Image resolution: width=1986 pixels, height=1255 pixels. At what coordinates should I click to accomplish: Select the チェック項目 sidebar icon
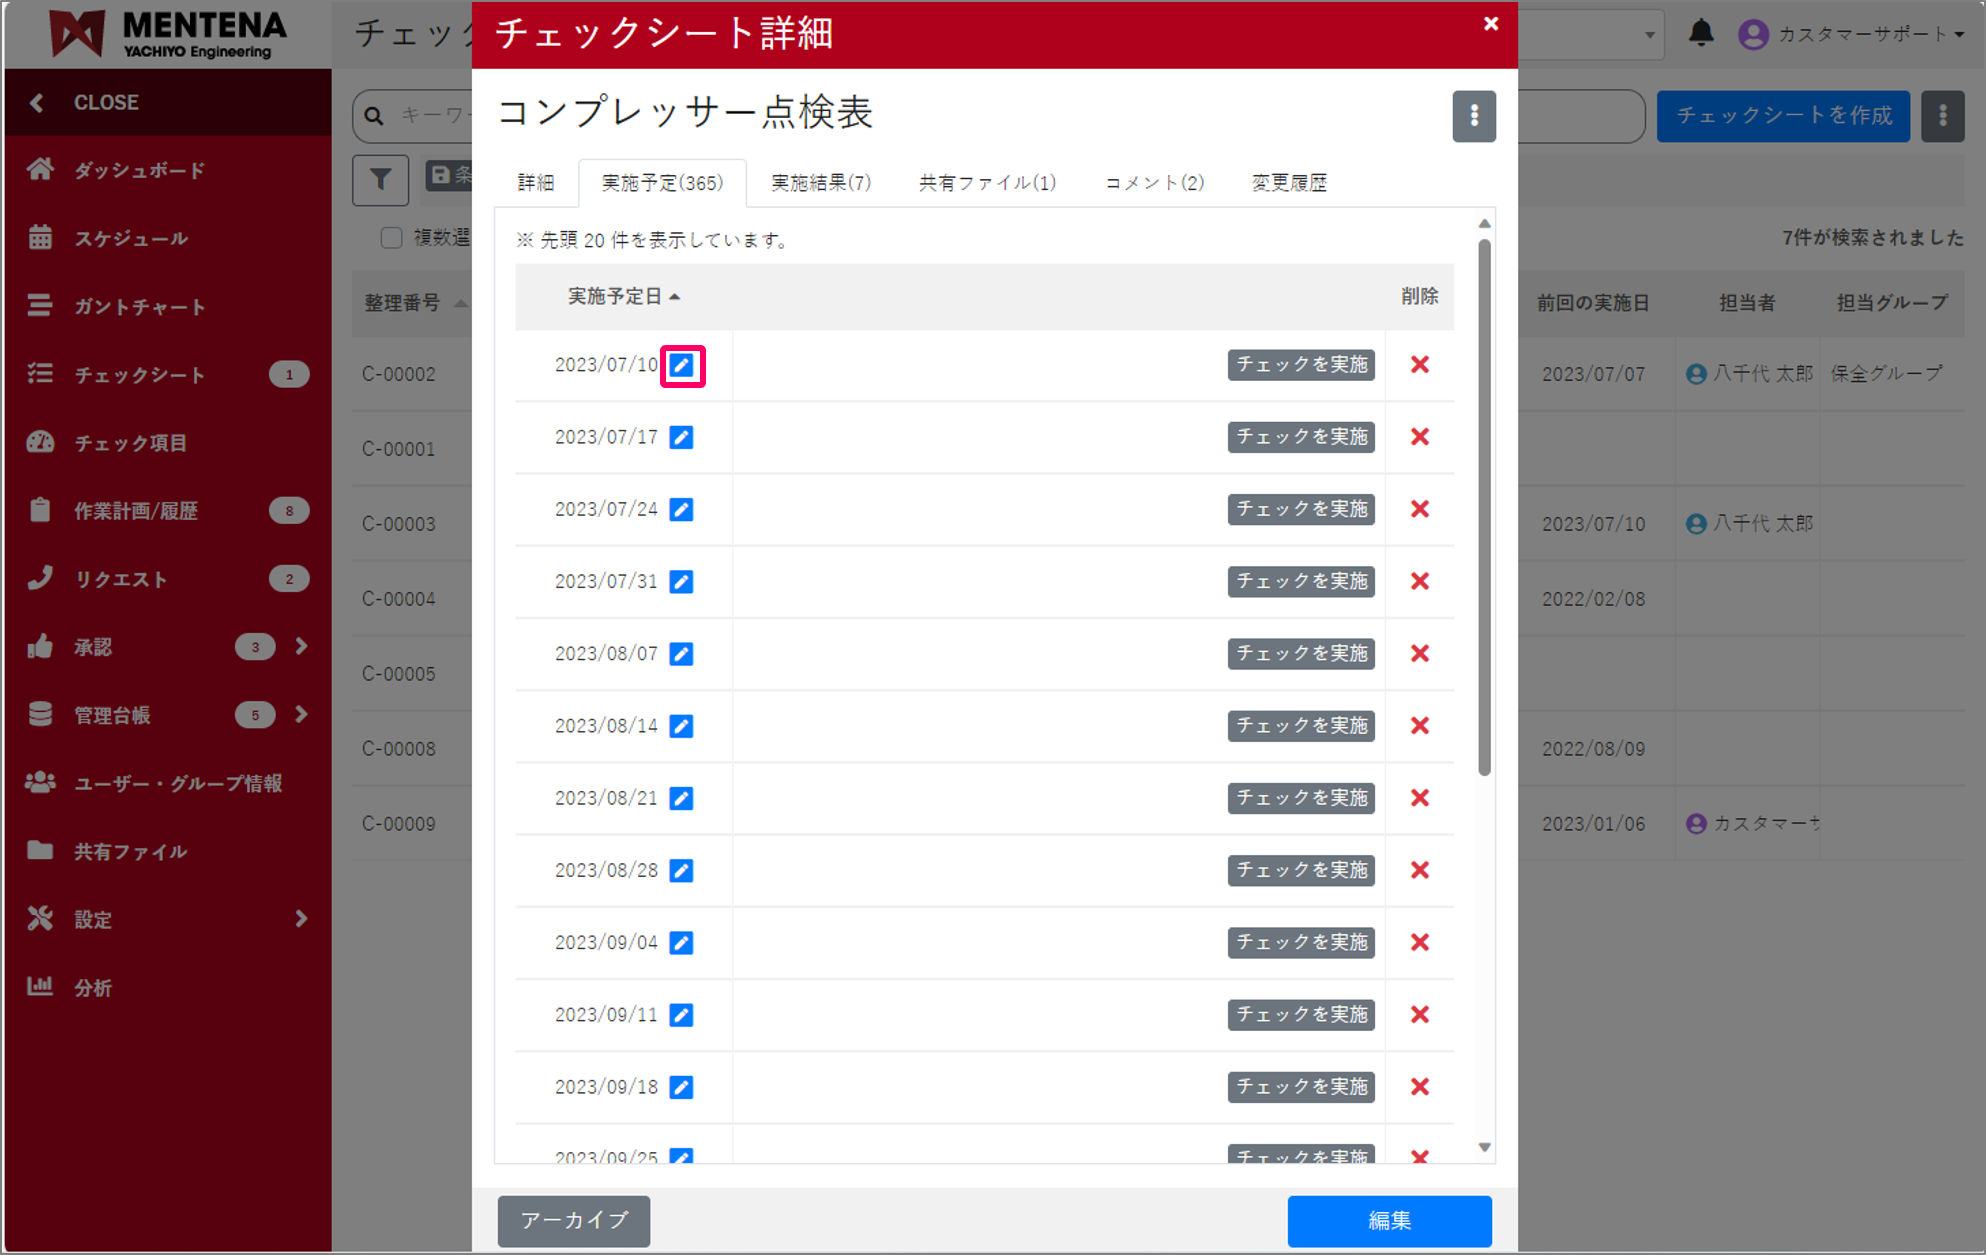point(40,442)
